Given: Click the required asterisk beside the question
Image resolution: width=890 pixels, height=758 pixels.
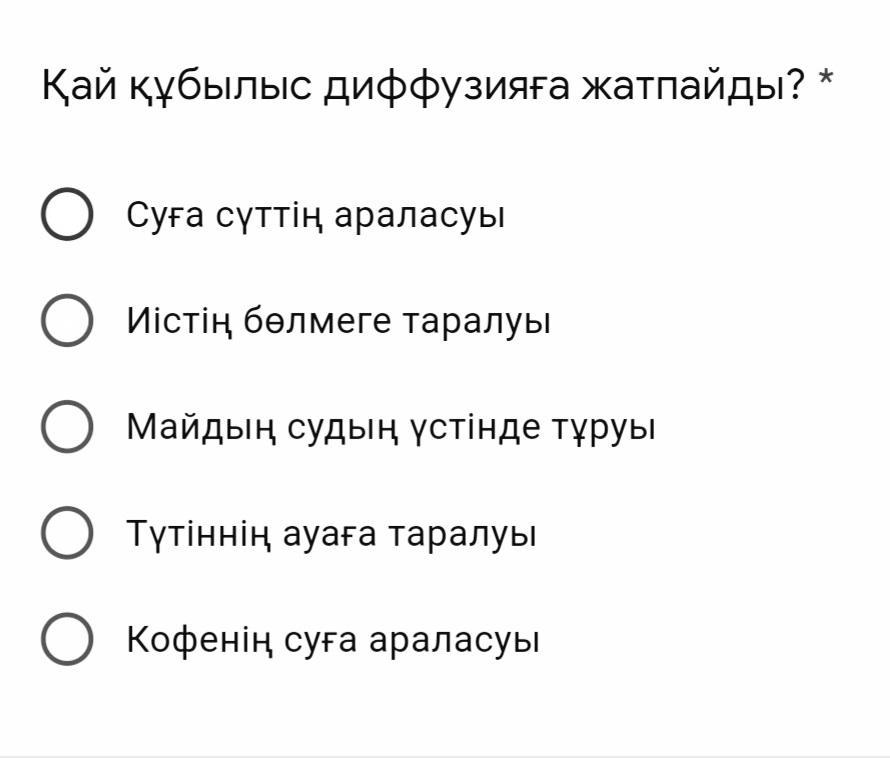Looking at the screenshot, I should pyautogui.click(x=825, y=79).
